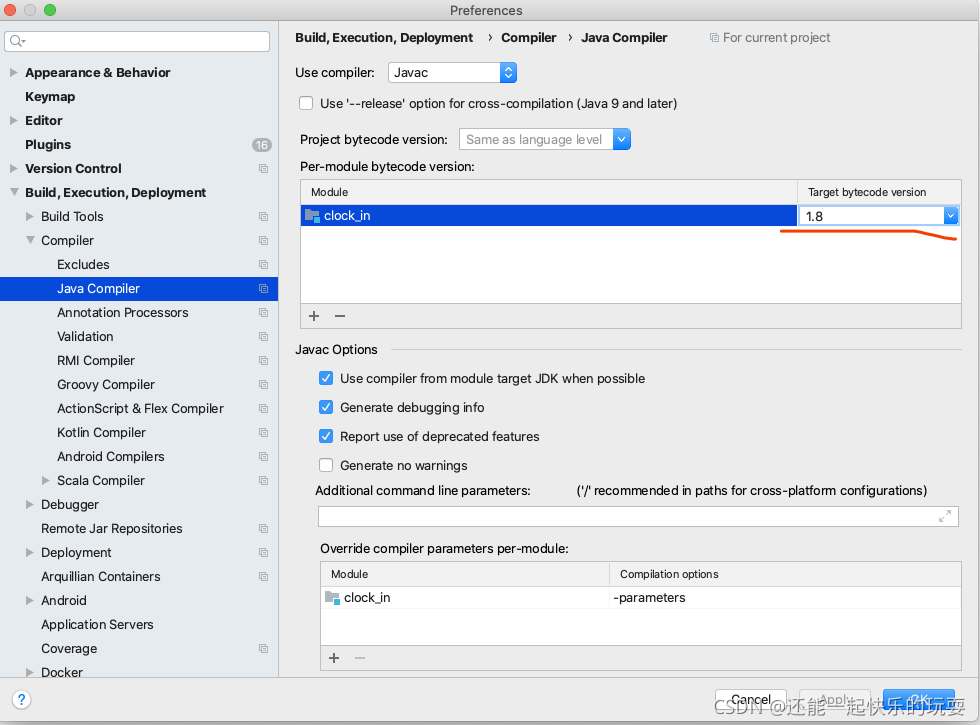Expand the Android section arrow
The height and width of the screenshot is (725, 980).
coord(29,601)
